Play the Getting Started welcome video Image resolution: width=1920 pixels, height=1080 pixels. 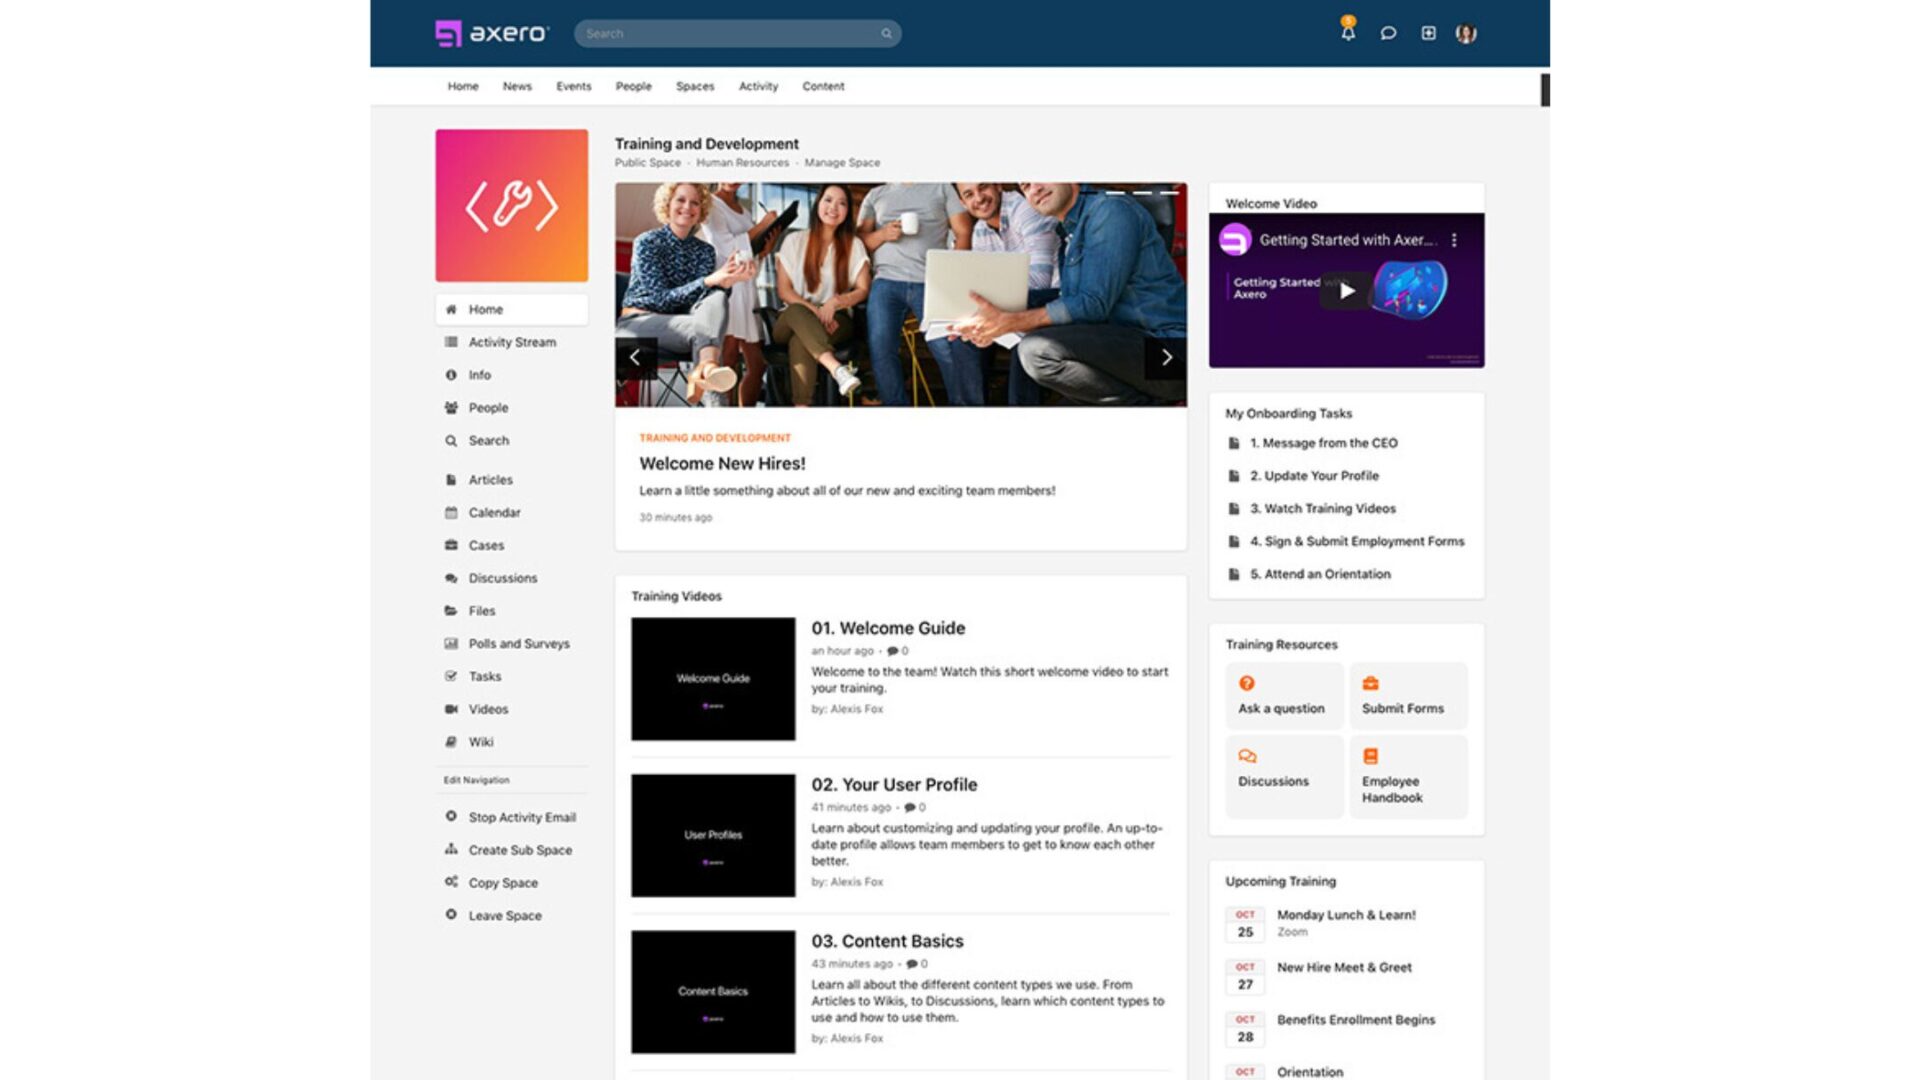[1347, 291]
